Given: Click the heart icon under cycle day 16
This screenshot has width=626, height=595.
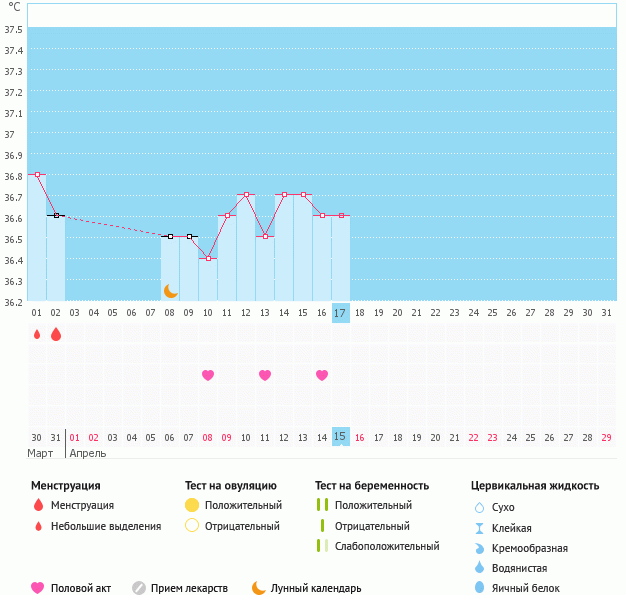Looking at the screenshot, I should (322, 375).
